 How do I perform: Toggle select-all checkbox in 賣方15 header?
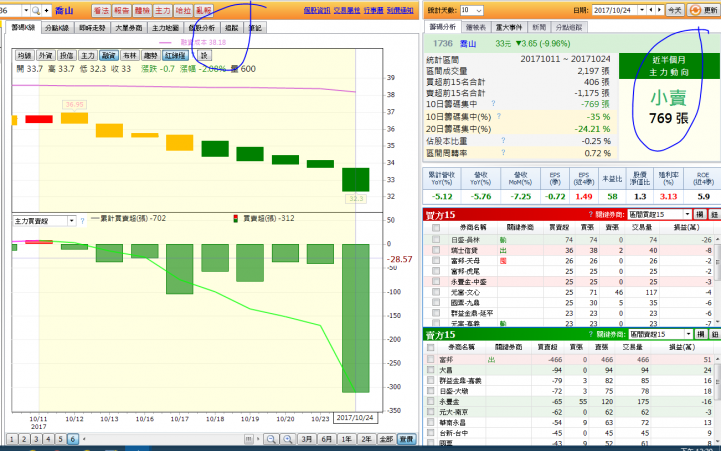pos(430,348)
